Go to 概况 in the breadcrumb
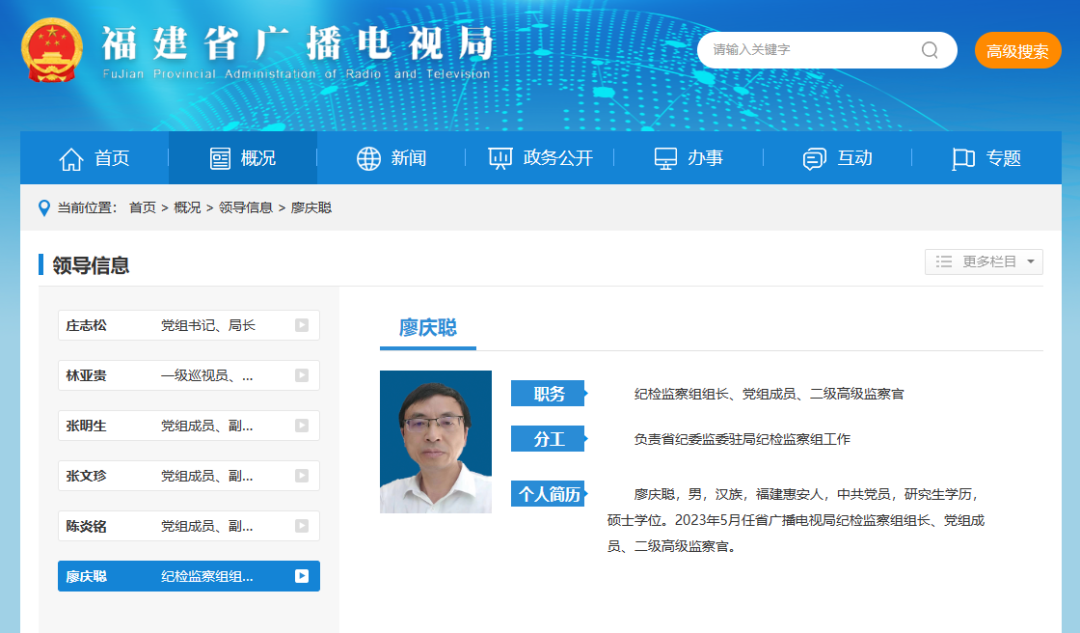Viewport: 1080px width, 633px height. 187,208
